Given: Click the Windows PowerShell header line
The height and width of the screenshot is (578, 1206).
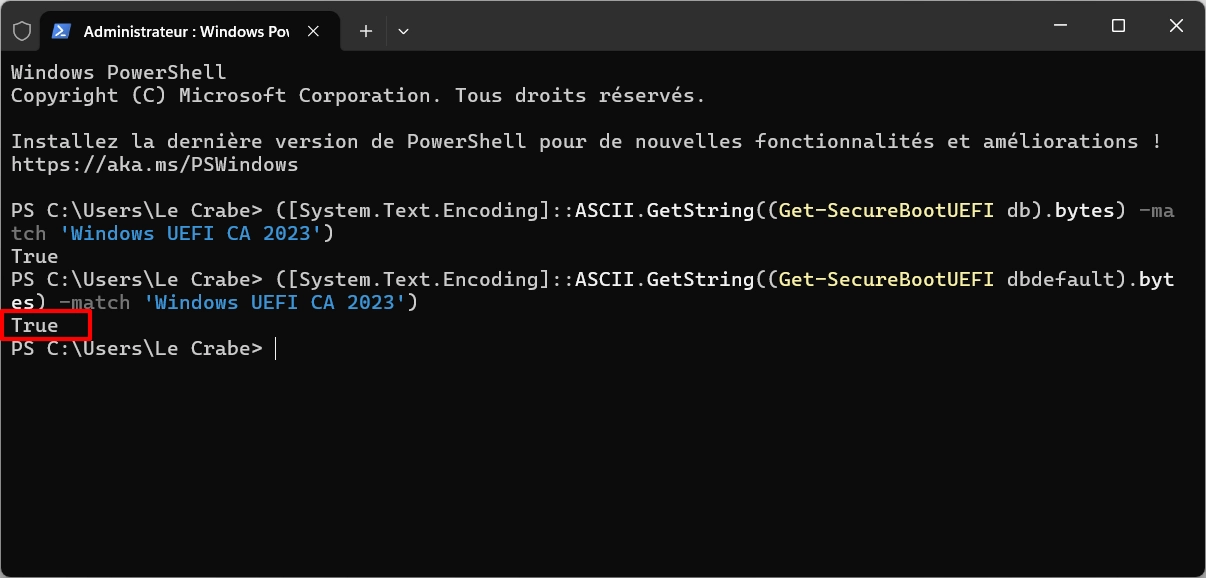Looking at the screenshot, I should 118,73.
